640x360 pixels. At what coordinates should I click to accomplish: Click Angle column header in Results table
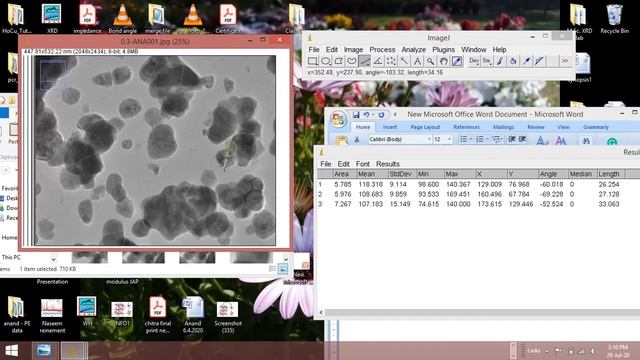553,174
